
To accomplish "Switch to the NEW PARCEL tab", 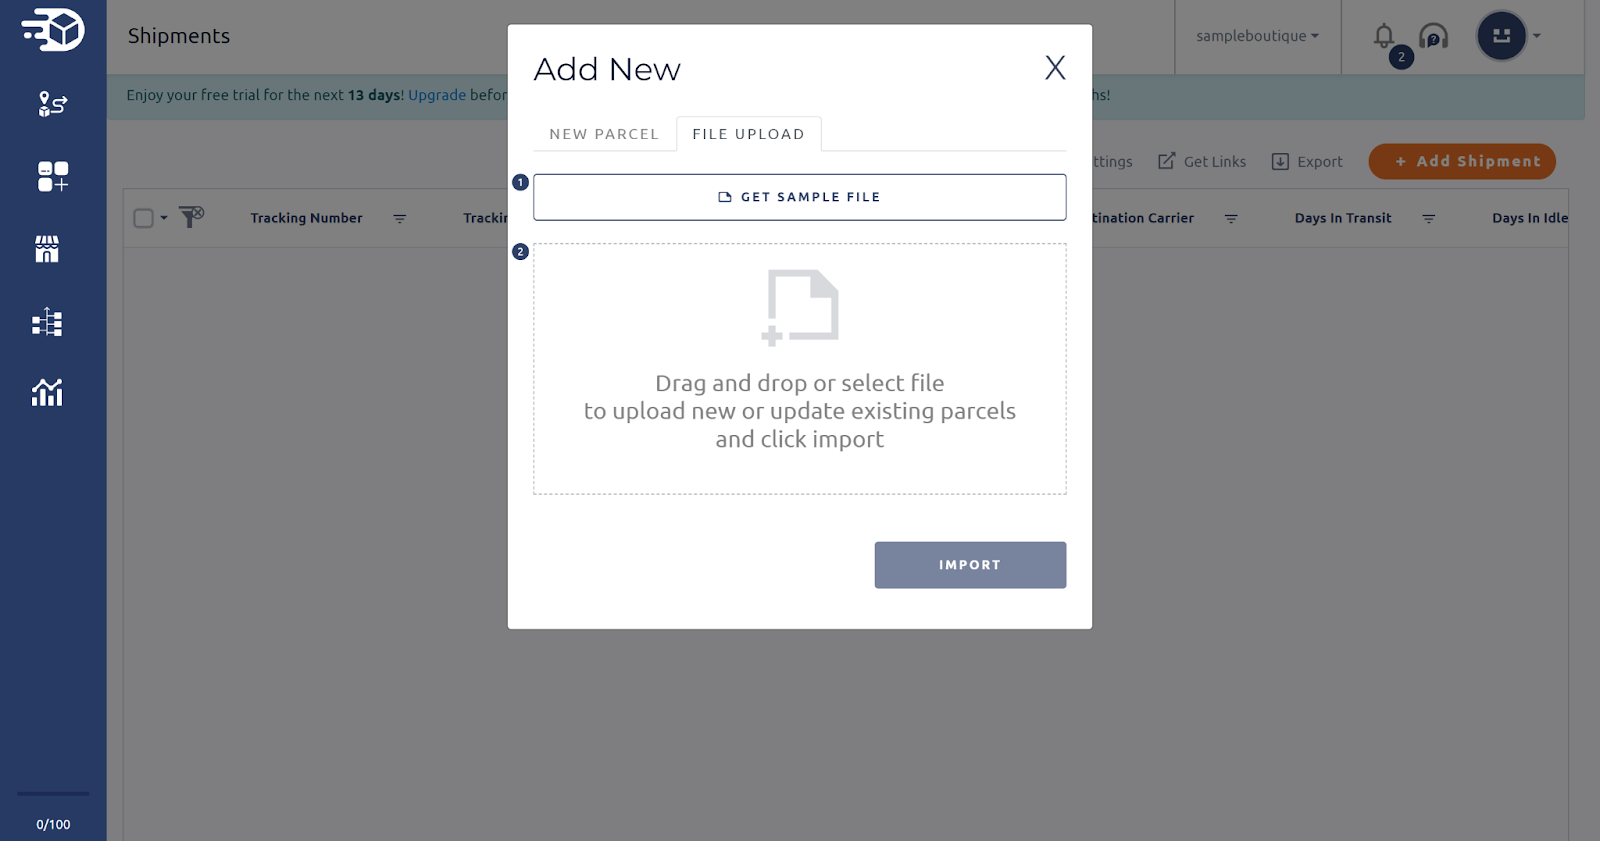I will coord(604,134).
